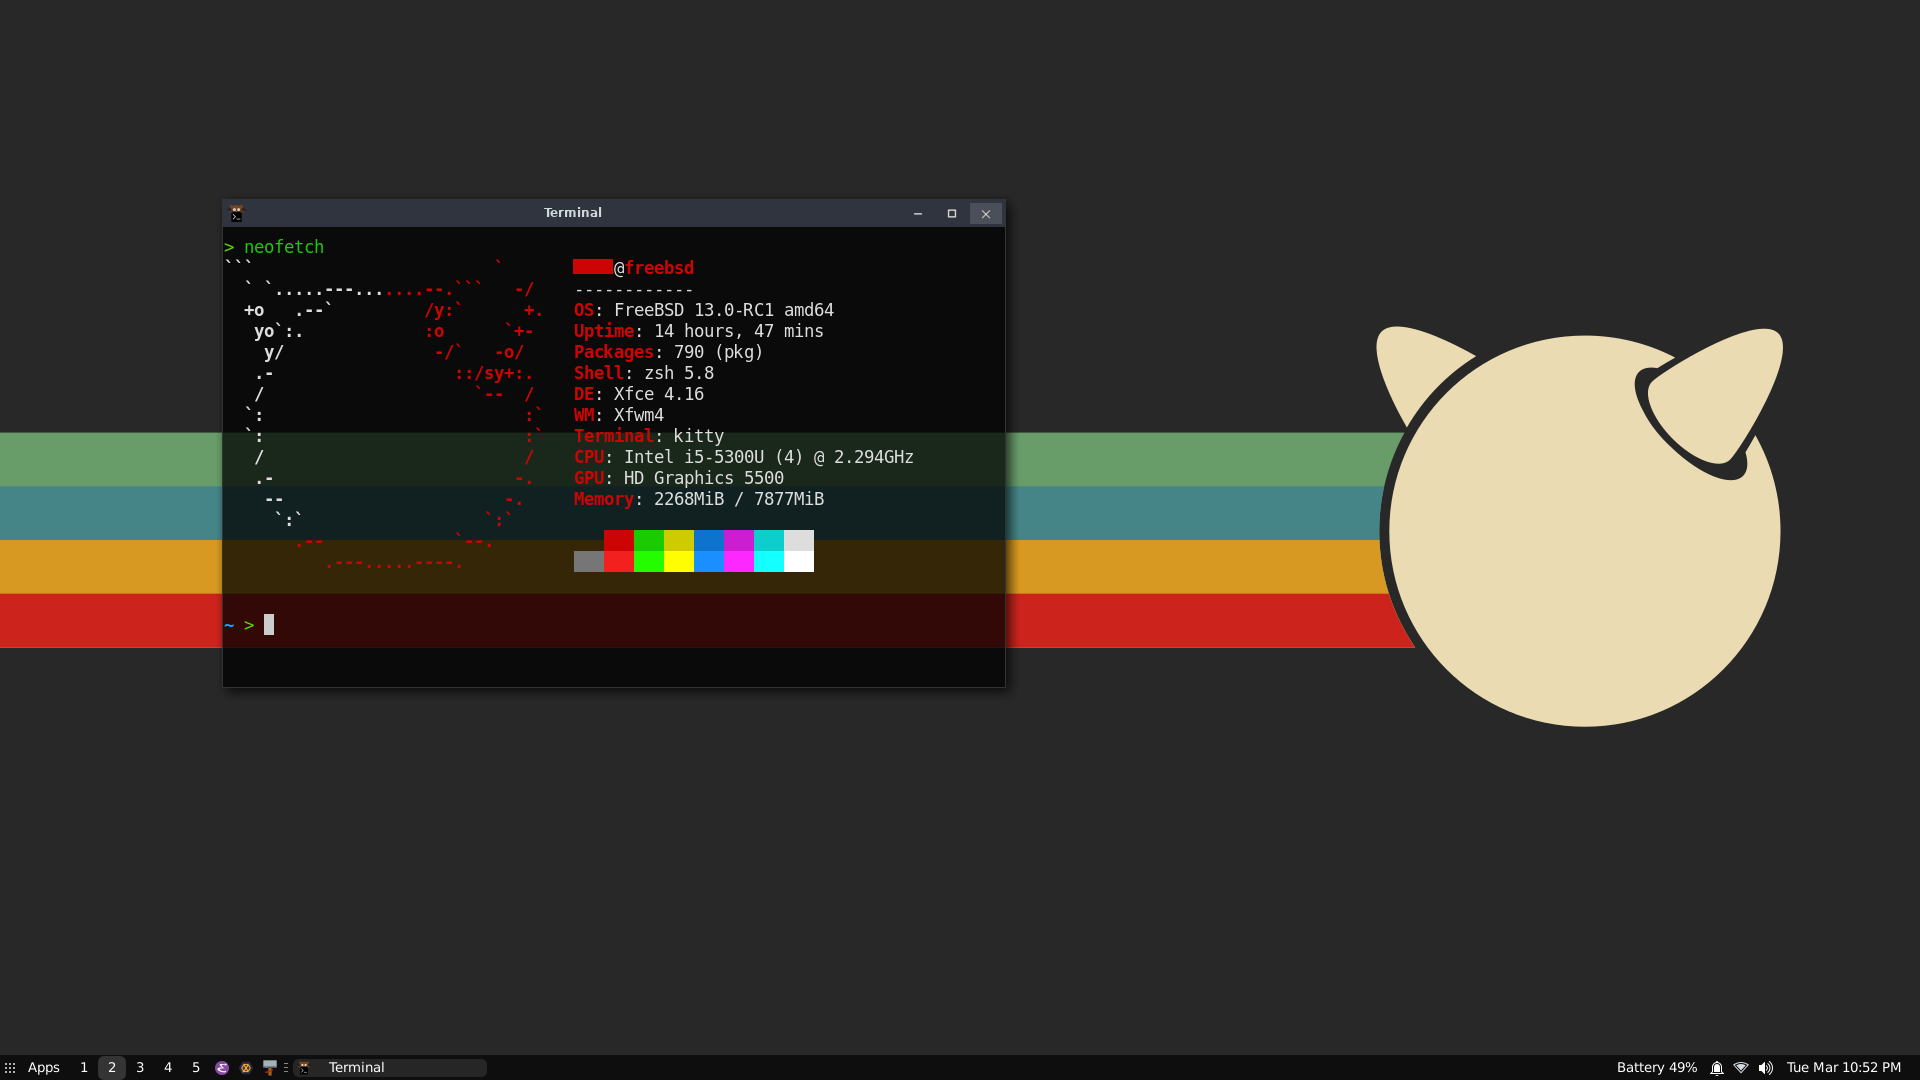Click the neofetch command text
The height and width of the screenshot is (1080, 1920).
[x=284, y=247]
